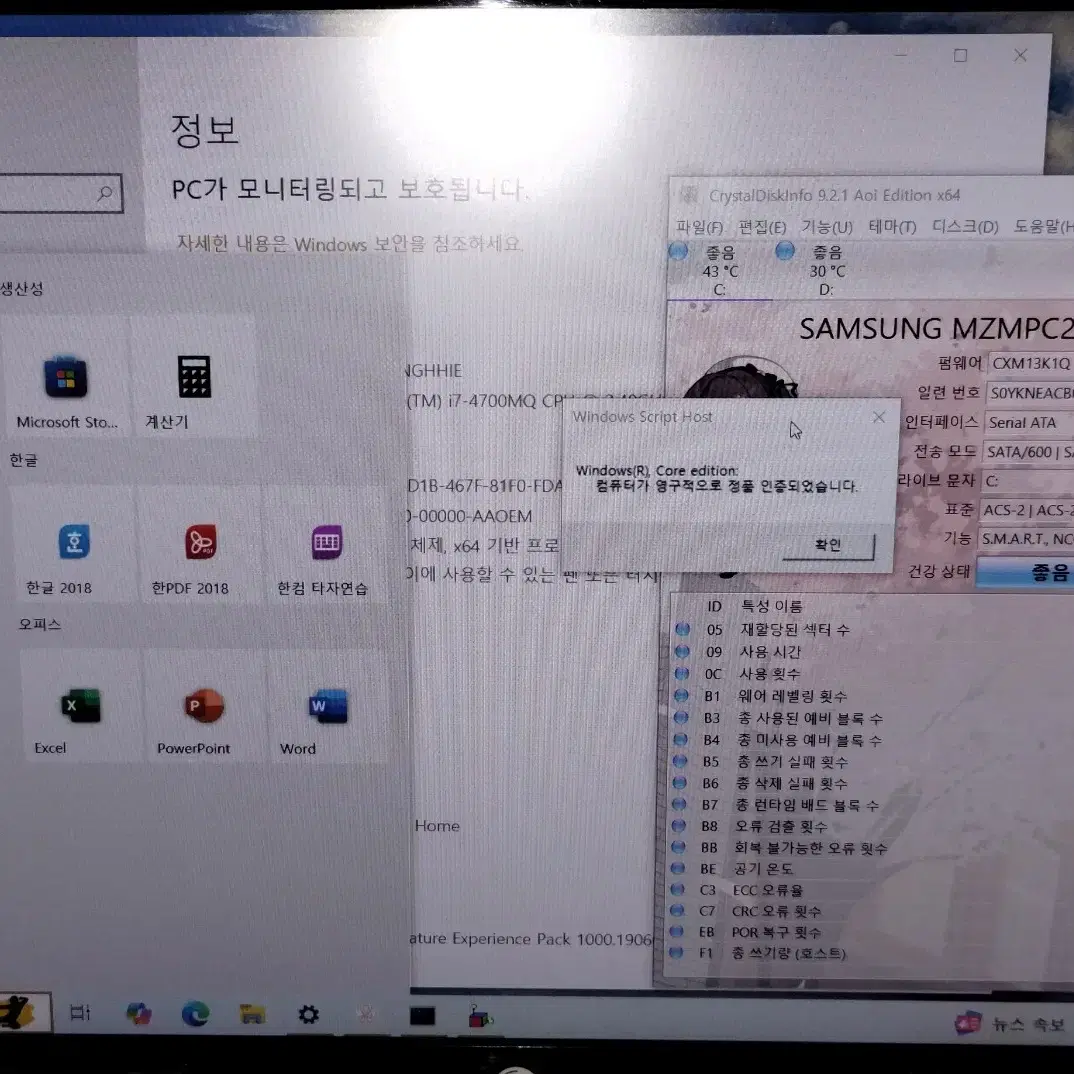The width and height of the screenshot is (1074, 1074).
Task: Click the 전송 모드 SATA/600 field
Action: point(1027,452)
